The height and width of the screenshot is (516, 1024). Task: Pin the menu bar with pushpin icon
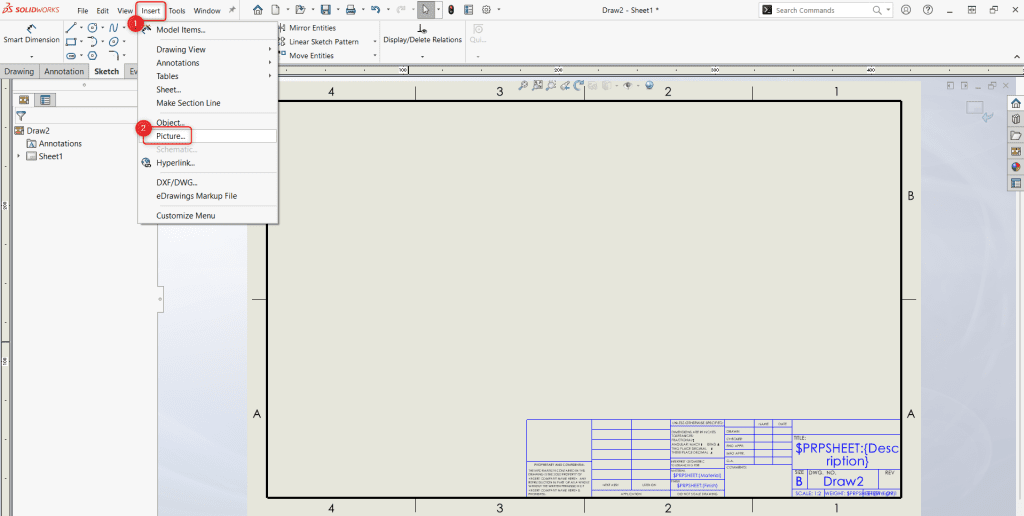click(x=232, y=10)
